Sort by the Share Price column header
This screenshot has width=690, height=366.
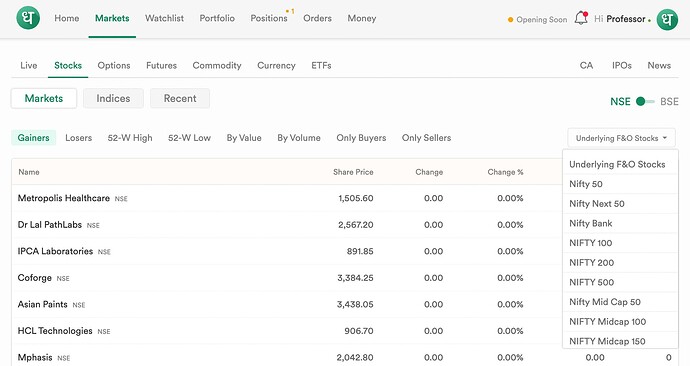[353, 172]
